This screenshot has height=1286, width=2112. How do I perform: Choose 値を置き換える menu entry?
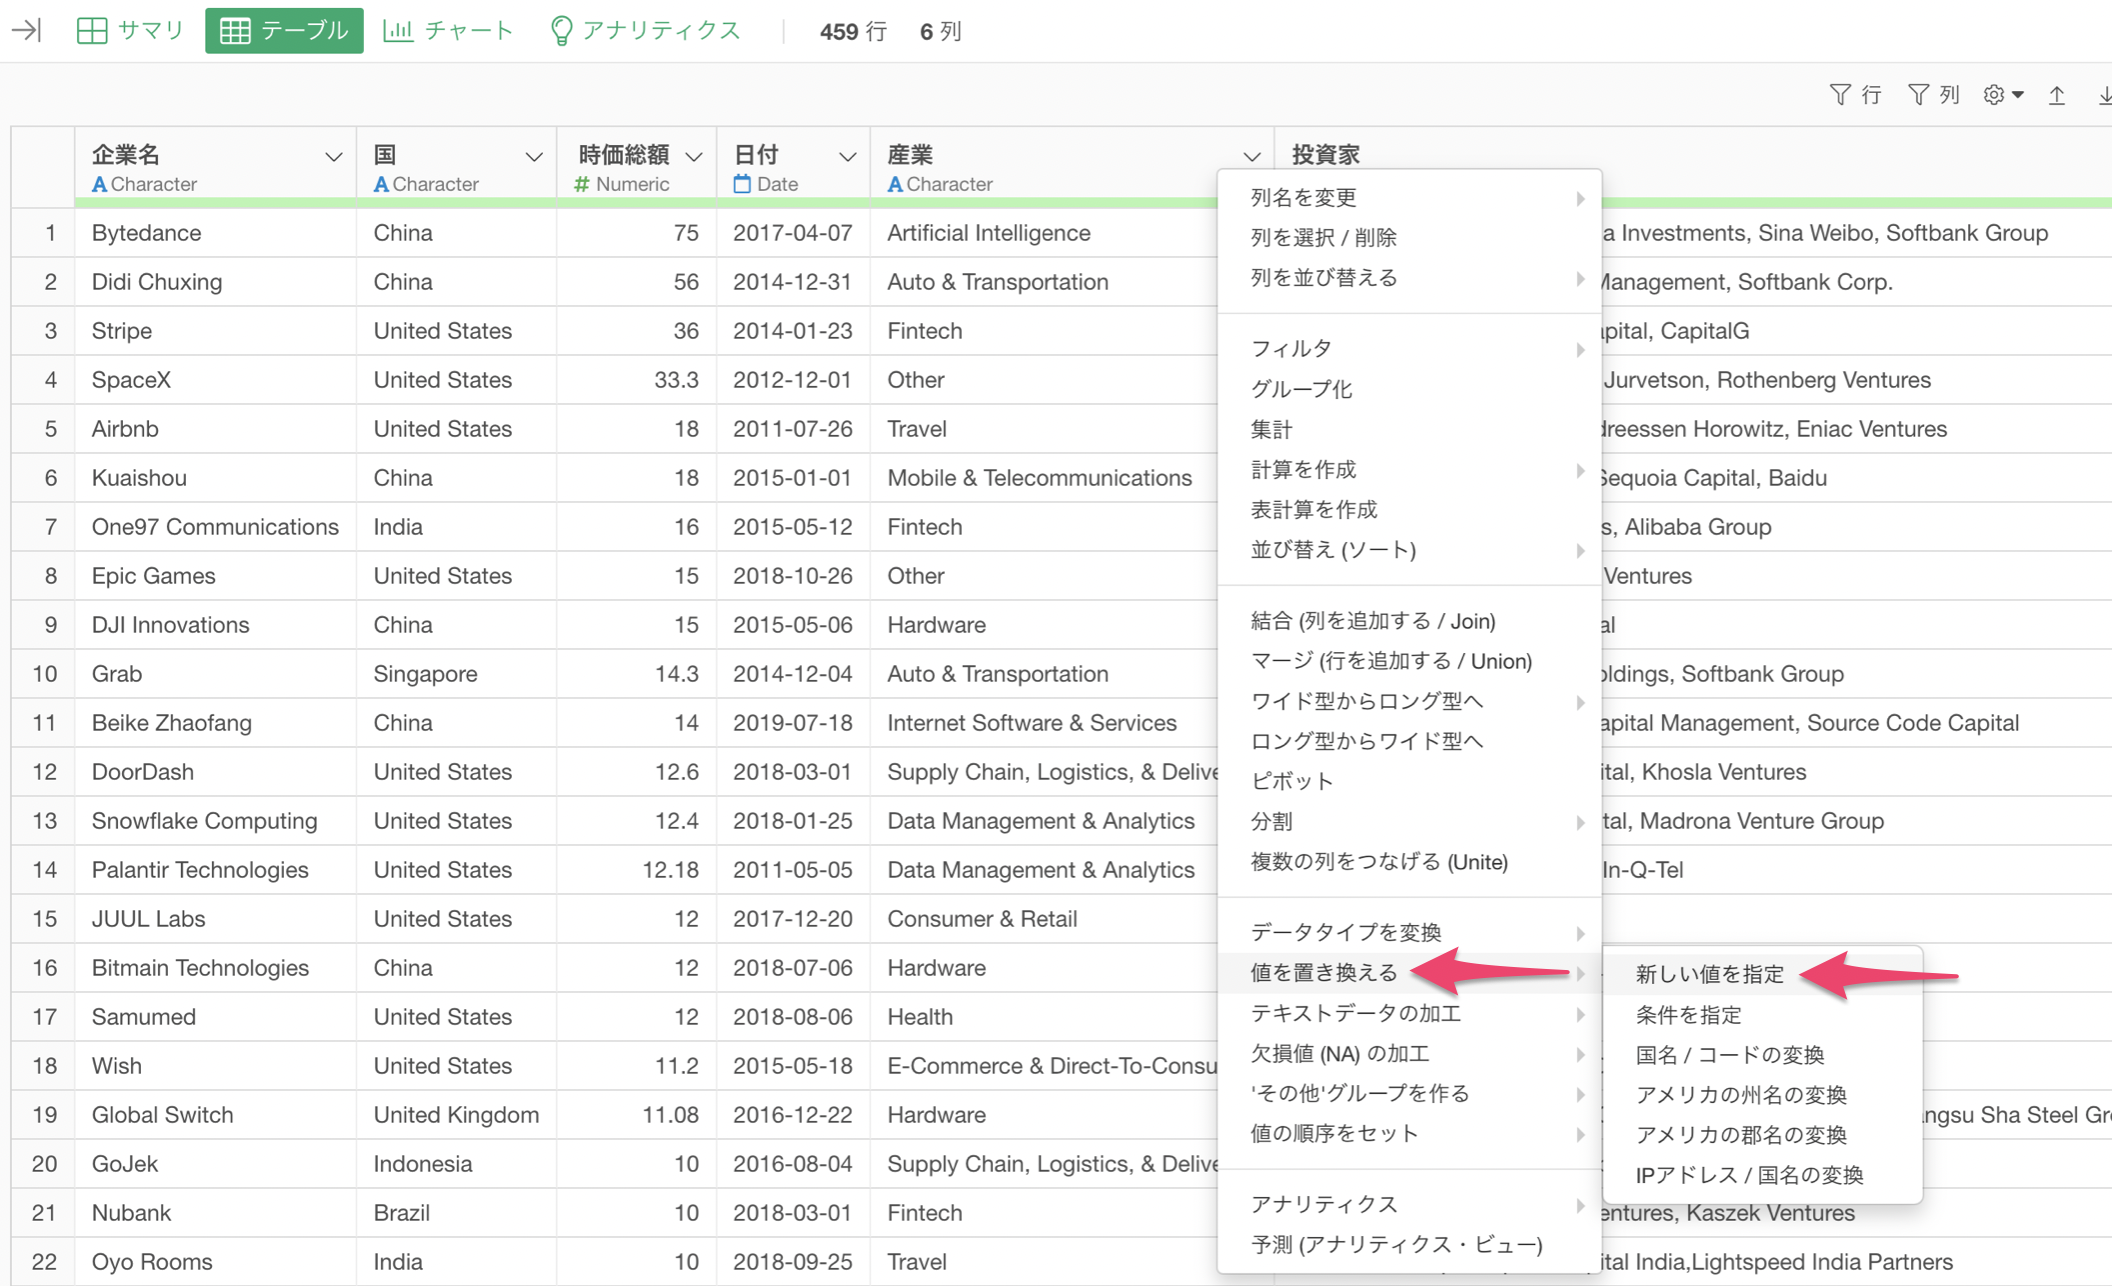1409,972
